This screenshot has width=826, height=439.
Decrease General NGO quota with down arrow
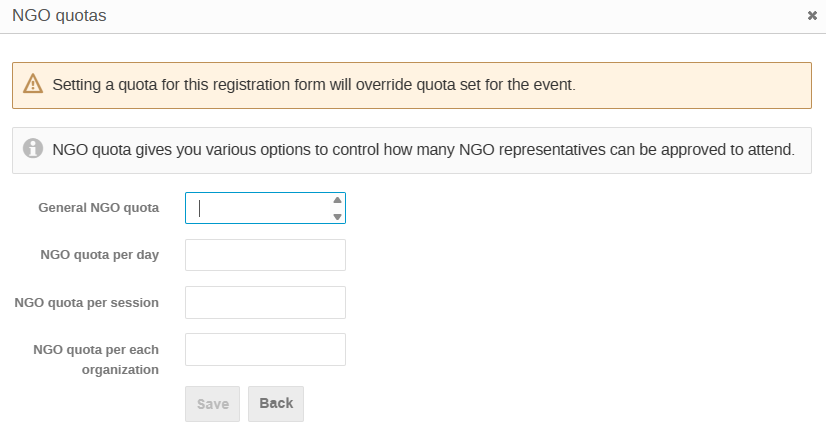click(338, 217)
